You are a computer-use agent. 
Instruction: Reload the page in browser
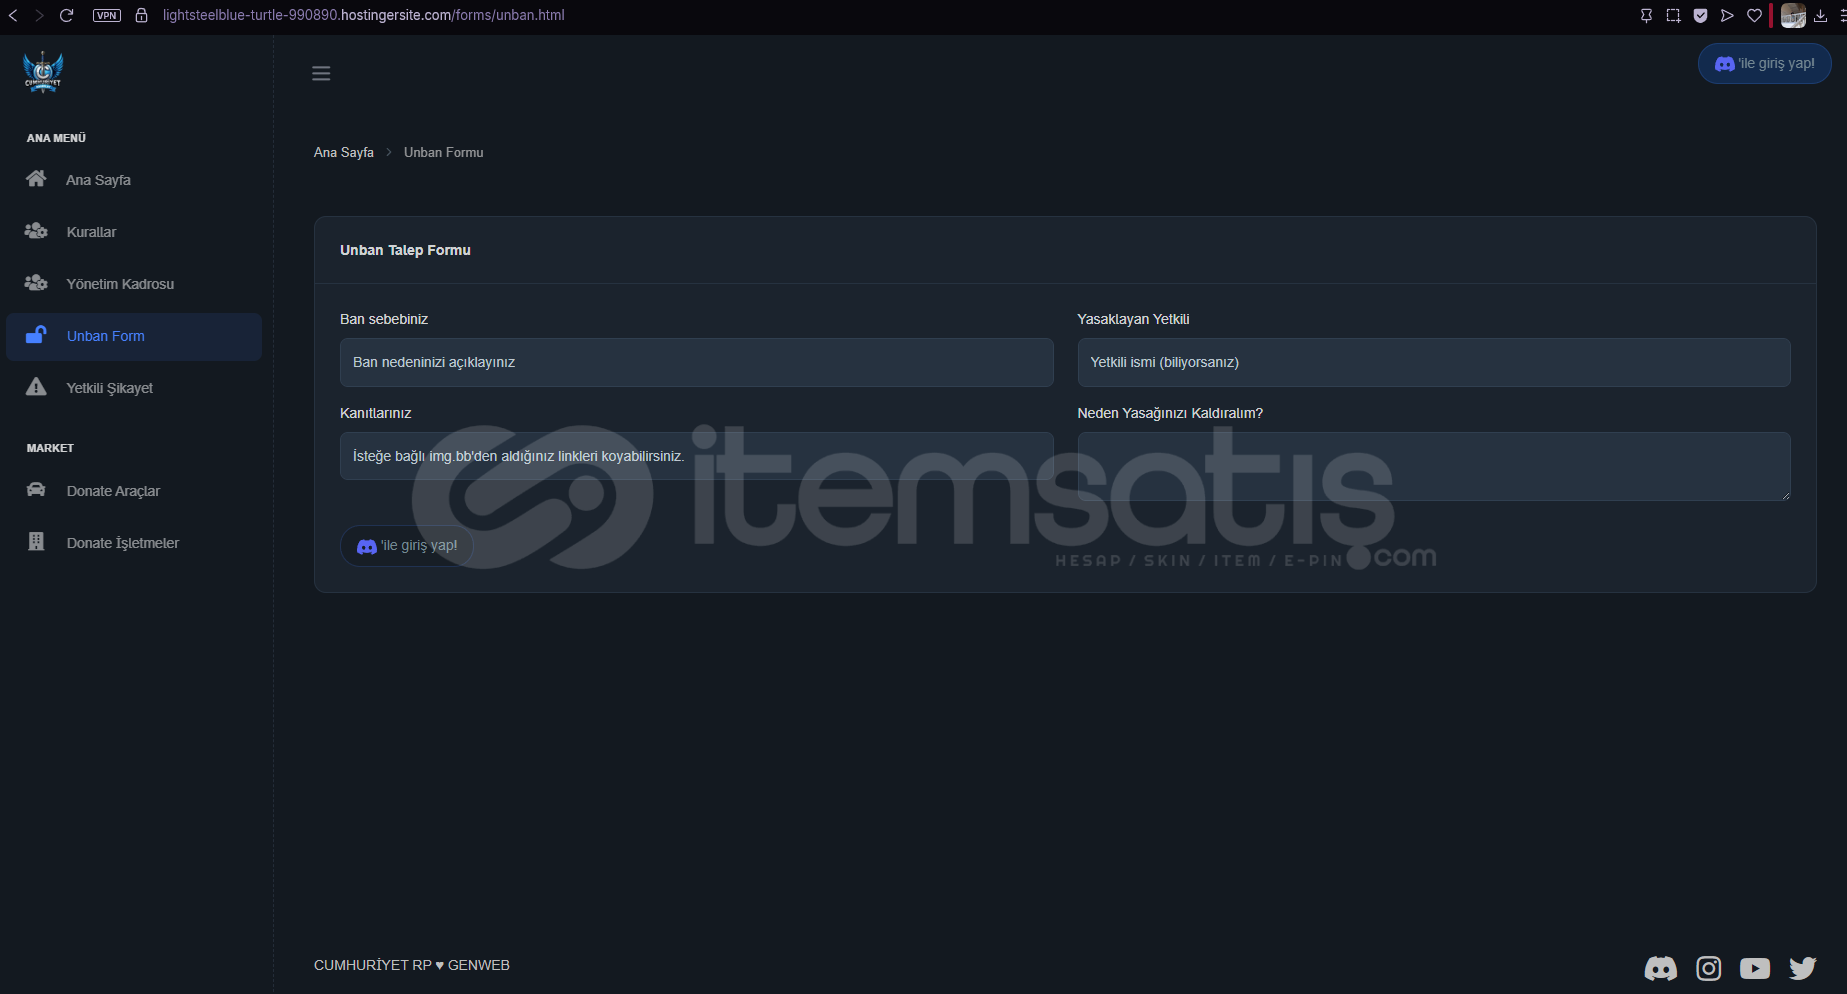(66, 15)
